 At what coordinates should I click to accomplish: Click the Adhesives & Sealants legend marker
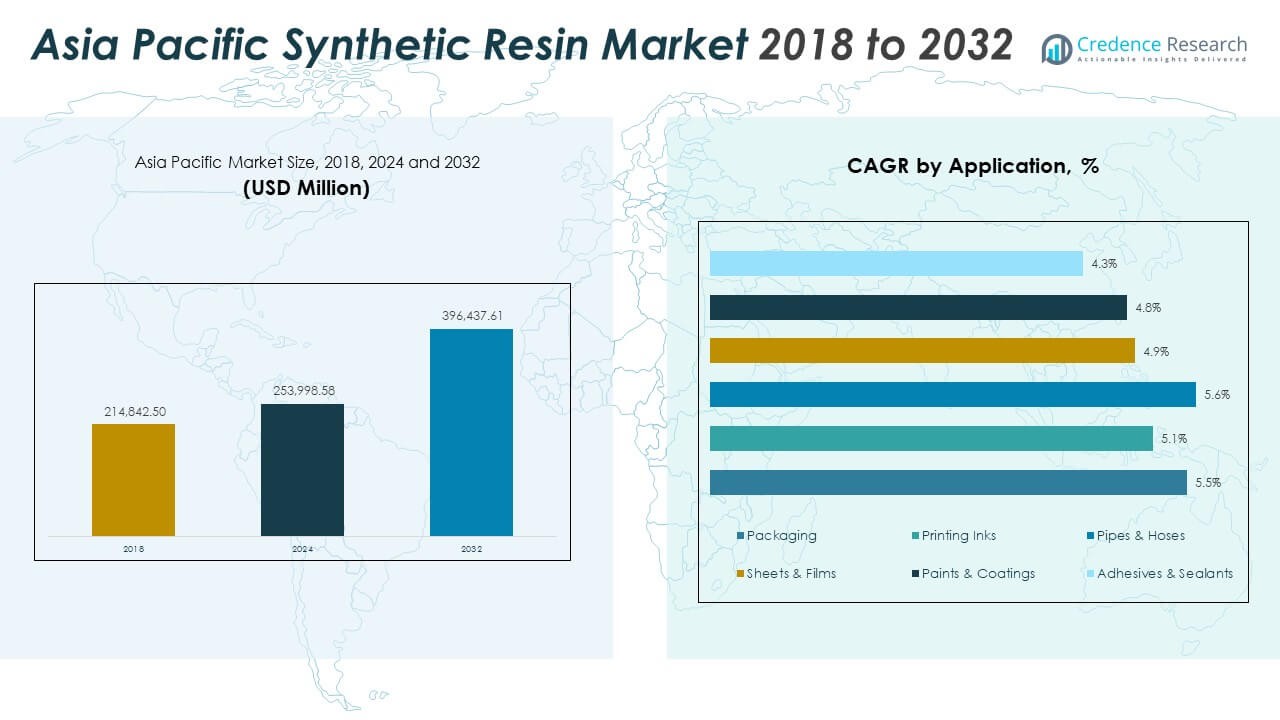point(1090,574)
